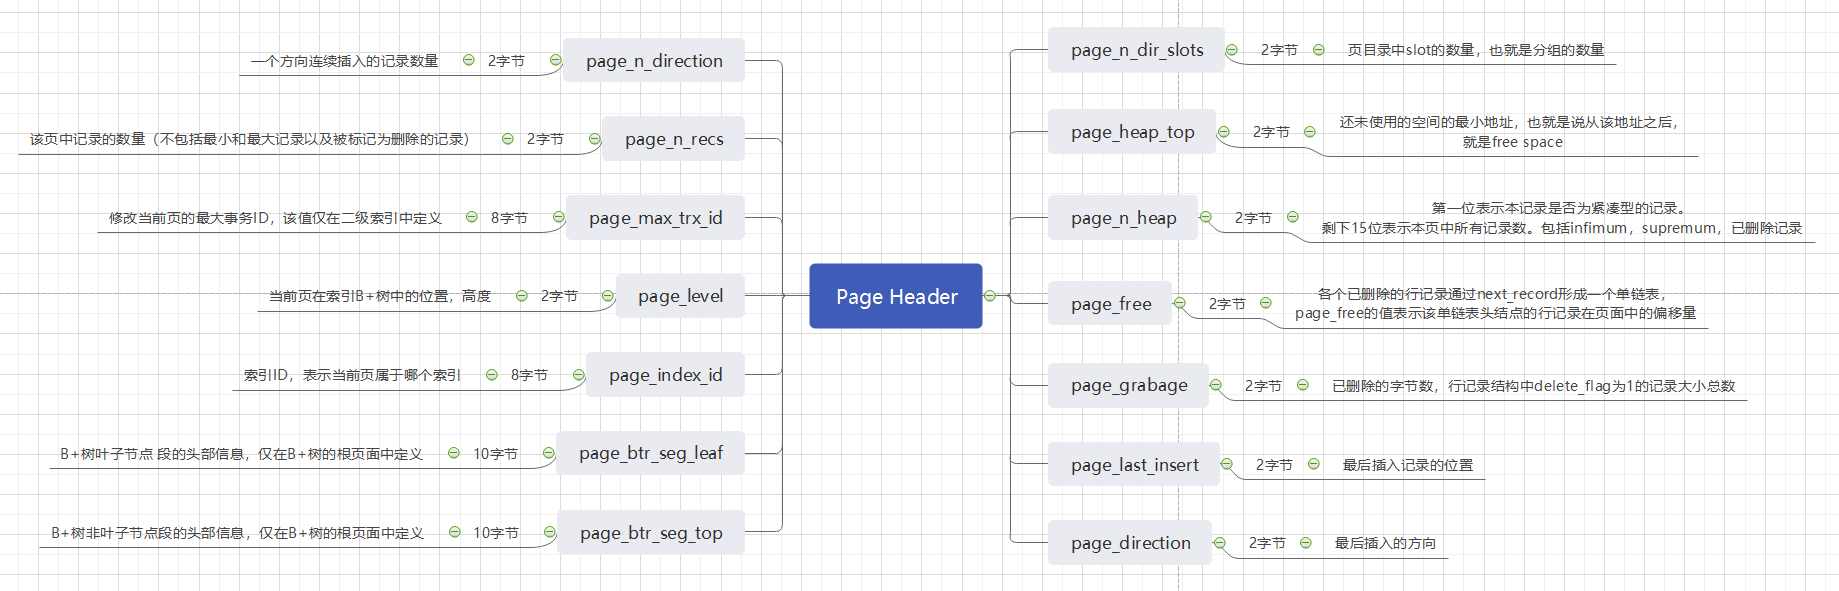
Task: Collapse toggle attached to page_n_direction node
Action: coord(556,61)
